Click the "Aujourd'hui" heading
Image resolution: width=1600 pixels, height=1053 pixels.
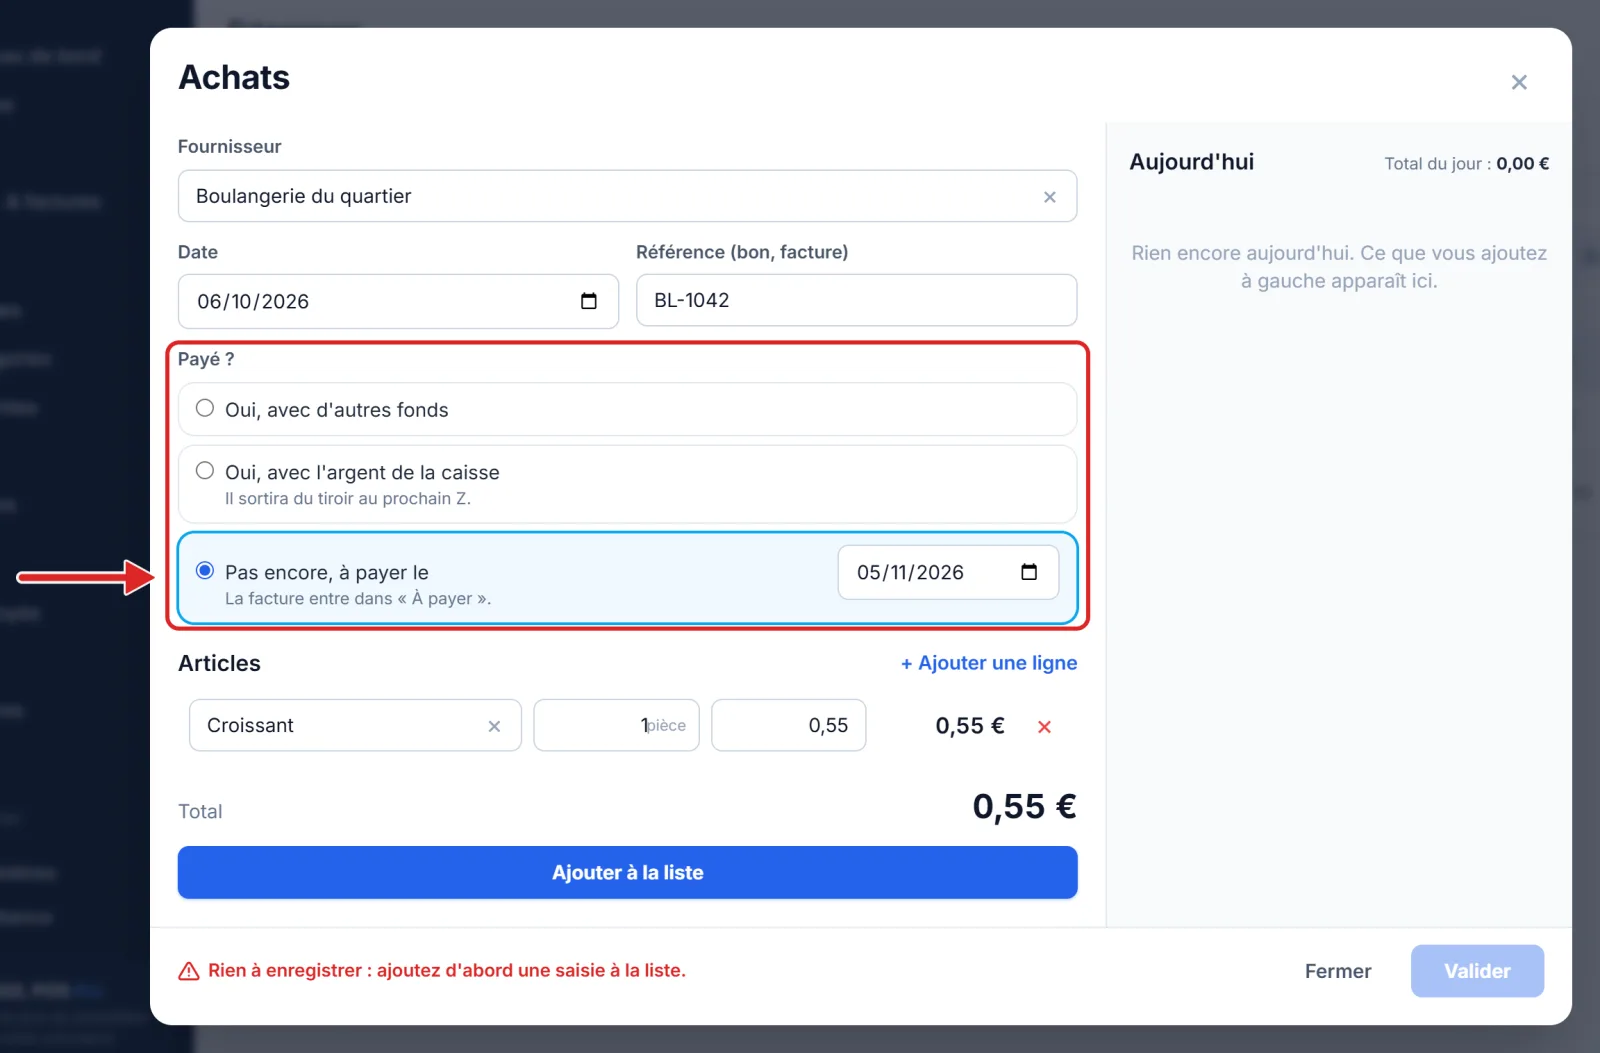(x=1191, y=162)
